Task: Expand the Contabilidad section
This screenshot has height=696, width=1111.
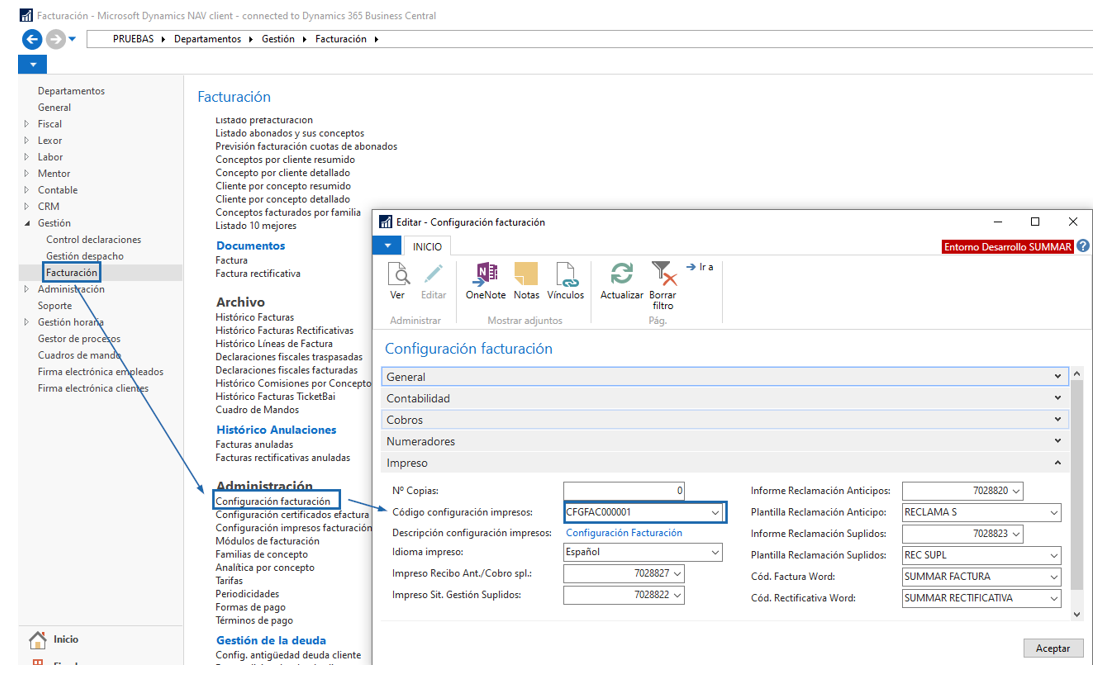Action: pyautogui.click(x=1058, y=398)
